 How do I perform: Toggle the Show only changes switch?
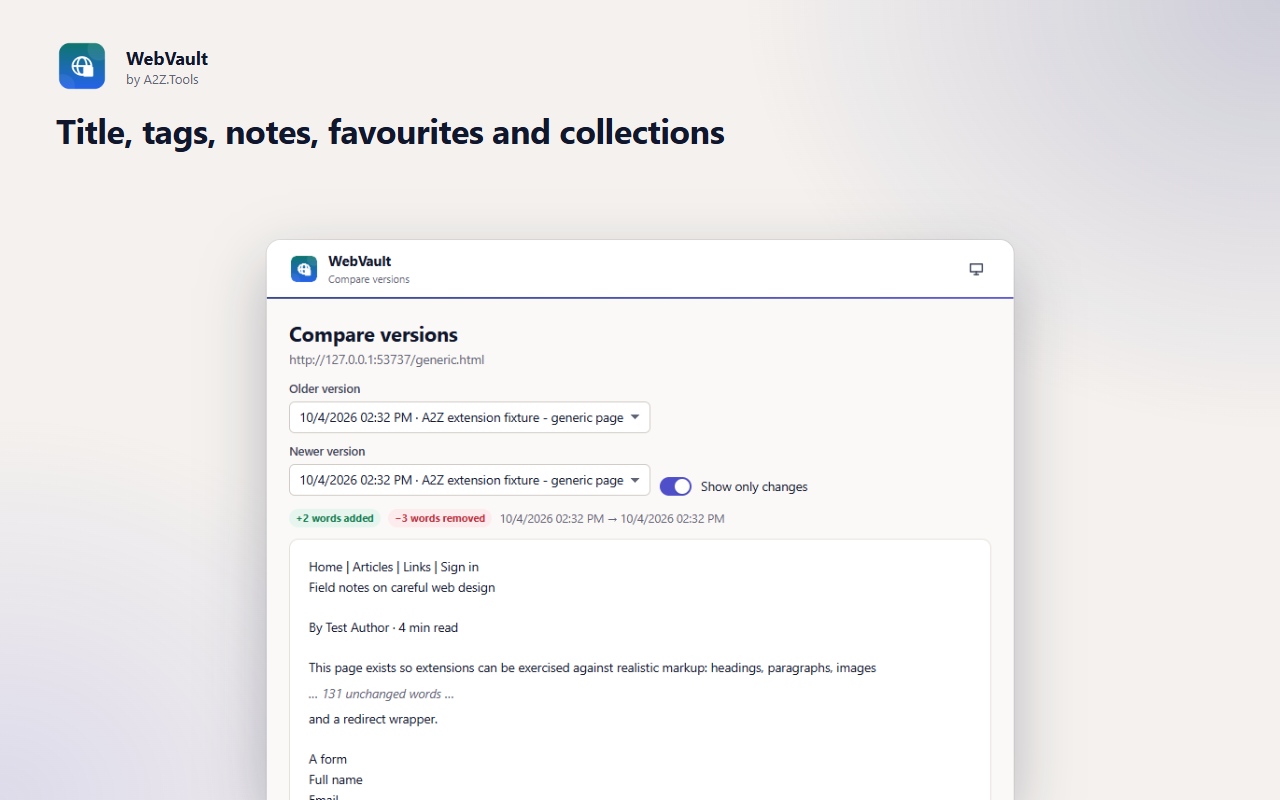tap(676, 486)
